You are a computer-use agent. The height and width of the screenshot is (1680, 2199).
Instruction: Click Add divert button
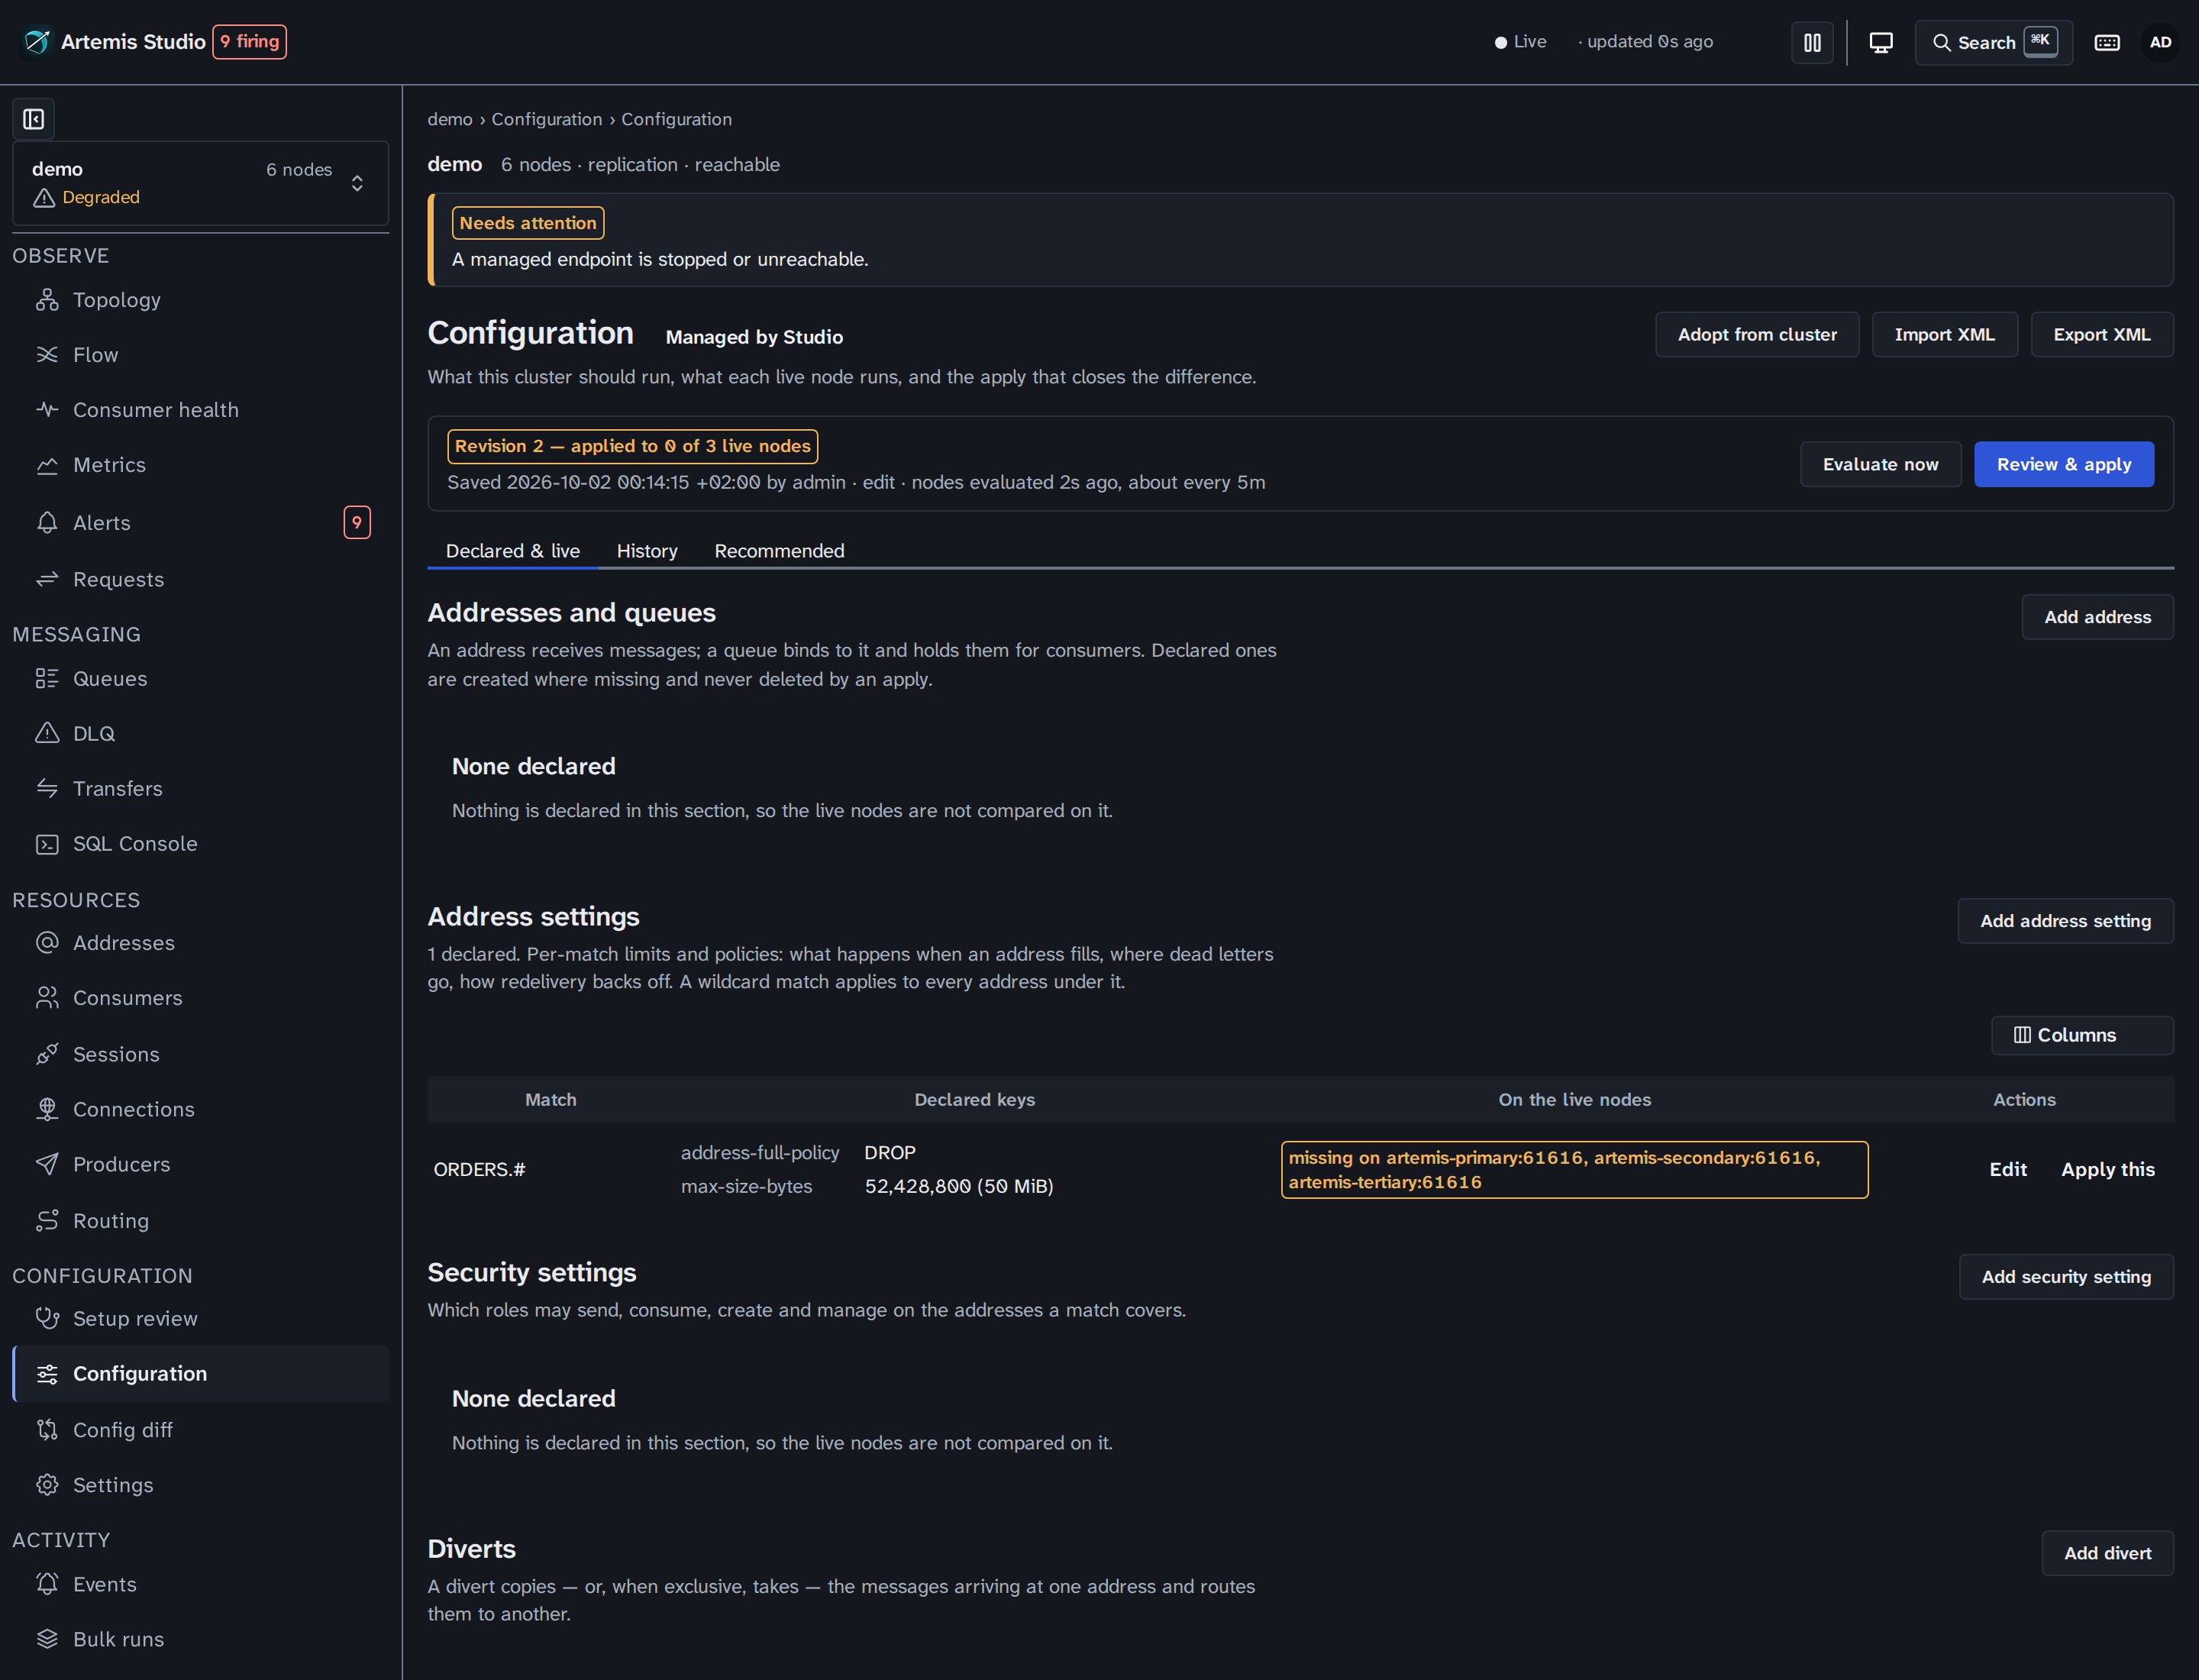point(2107,1553)
